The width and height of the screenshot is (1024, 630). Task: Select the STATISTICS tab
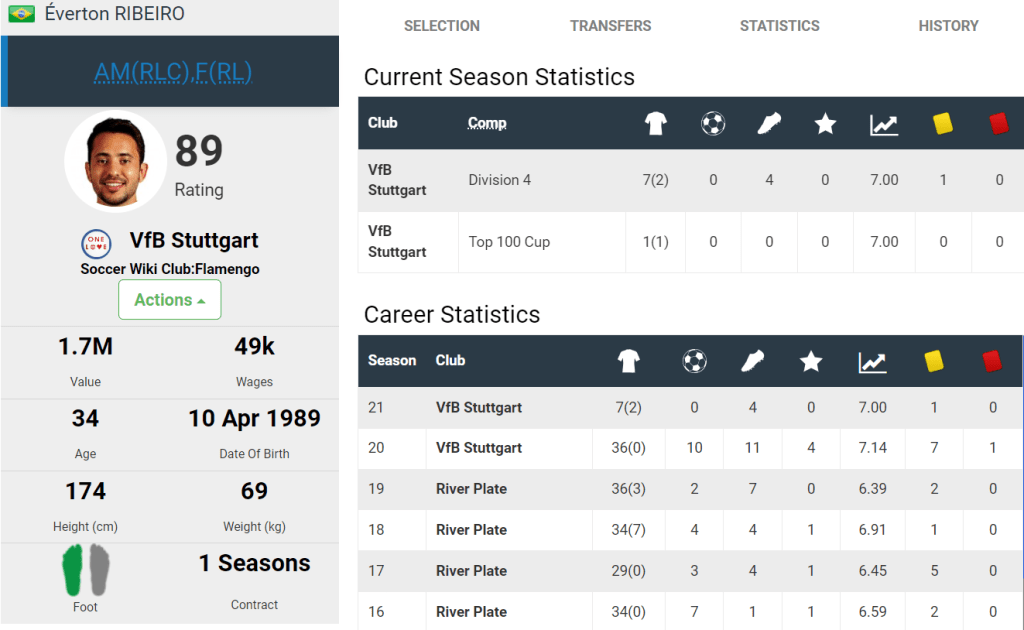tap(779, 26)
